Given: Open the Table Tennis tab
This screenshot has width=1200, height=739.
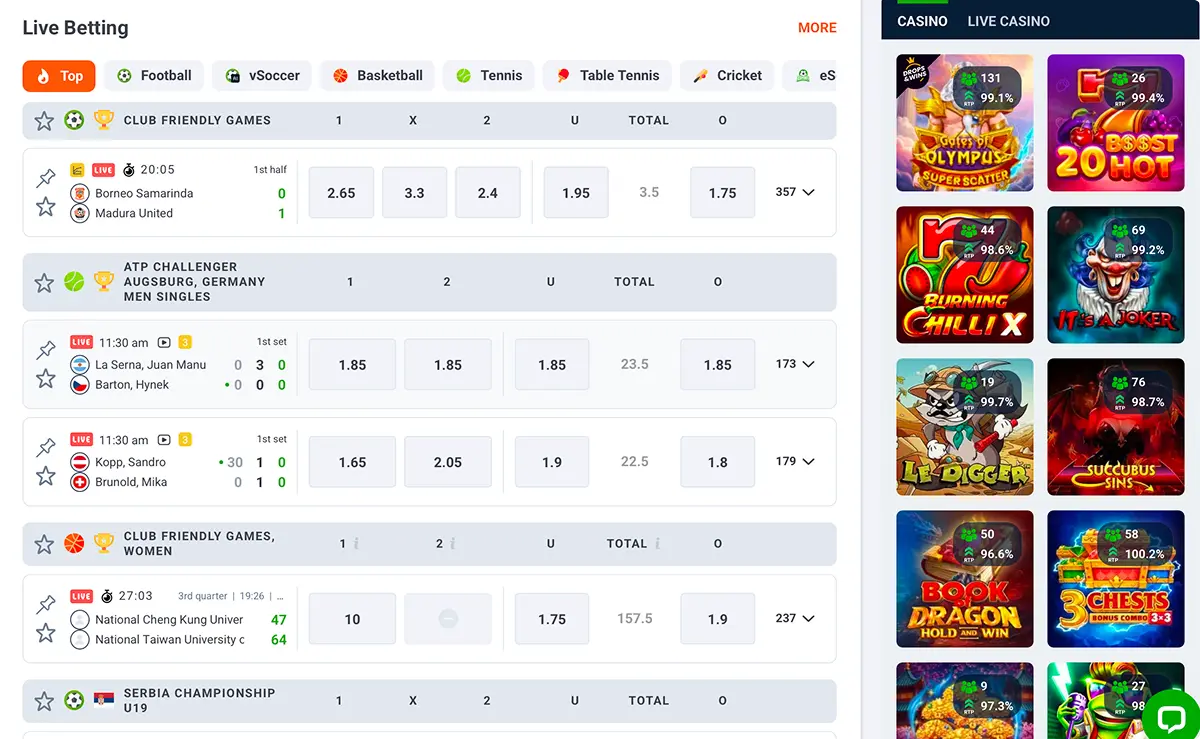Looking at the screenshot, I should pyautogui.click(x=607, y=76).
